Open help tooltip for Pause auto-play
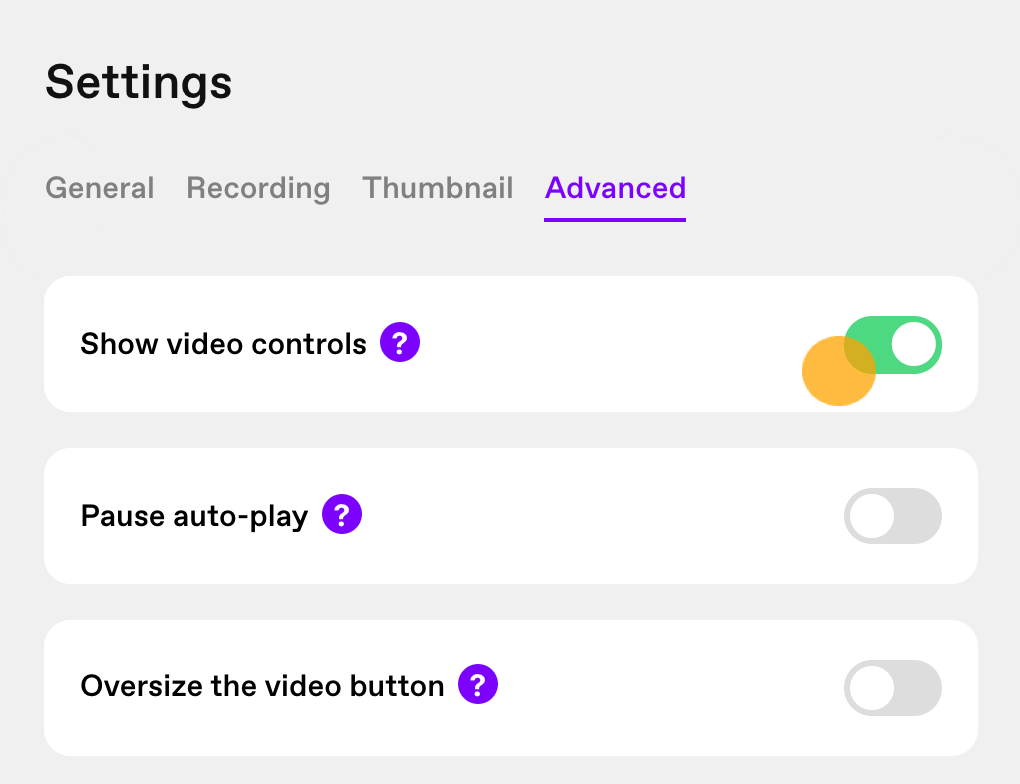 pos(342,514)
